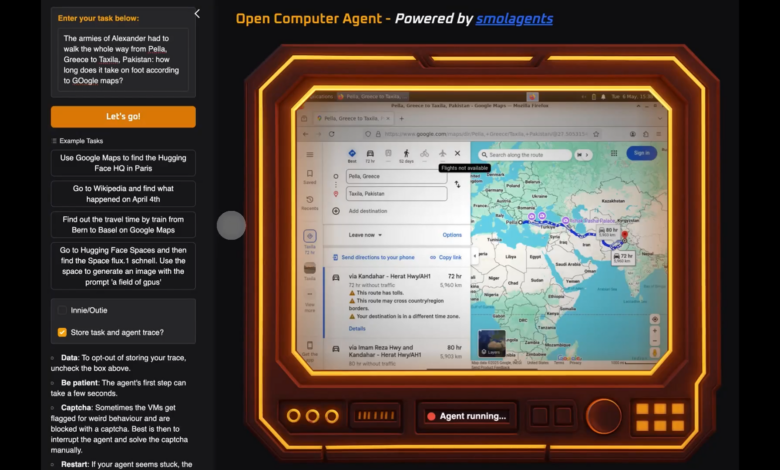Toggle the Innie/Outie checkbox

point(62,310)
